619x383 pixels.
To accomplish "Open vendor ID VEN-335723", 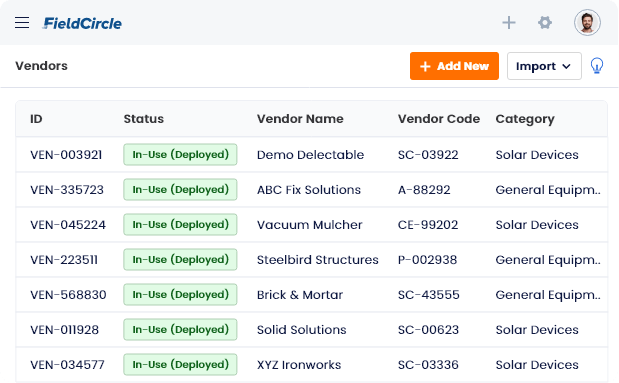I will pyautogui.click(x=67, y=190).
